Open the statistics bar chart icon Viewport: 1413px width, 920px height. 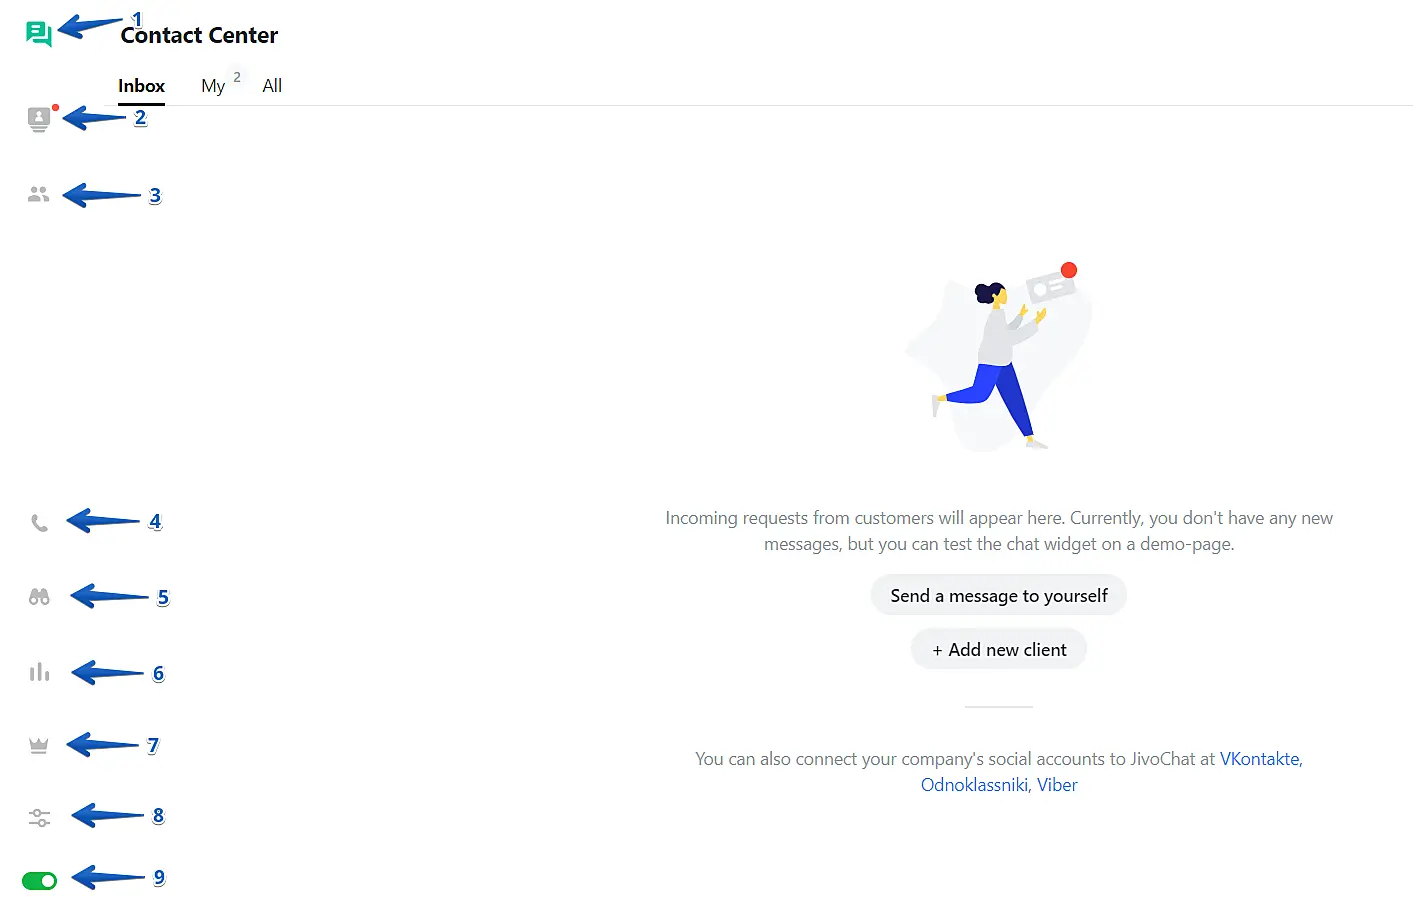tap(39, 673)
